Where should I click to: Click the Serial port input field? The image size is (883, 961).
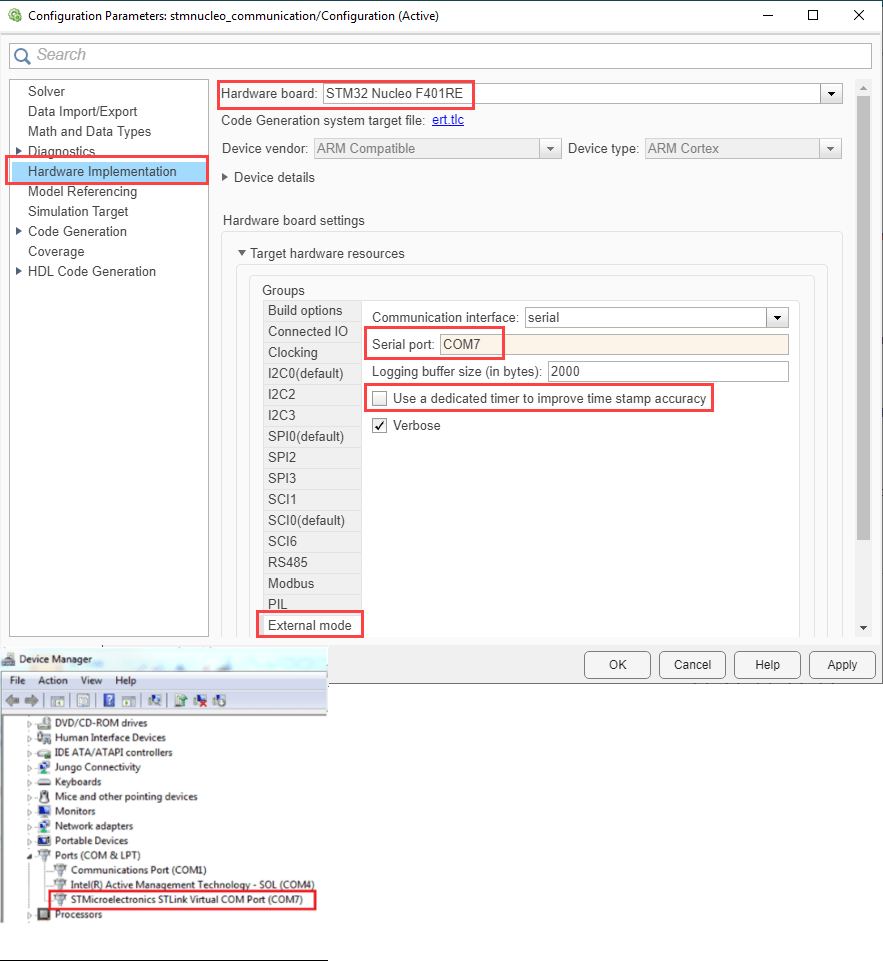pyautogui.click(x=612, y=345)
